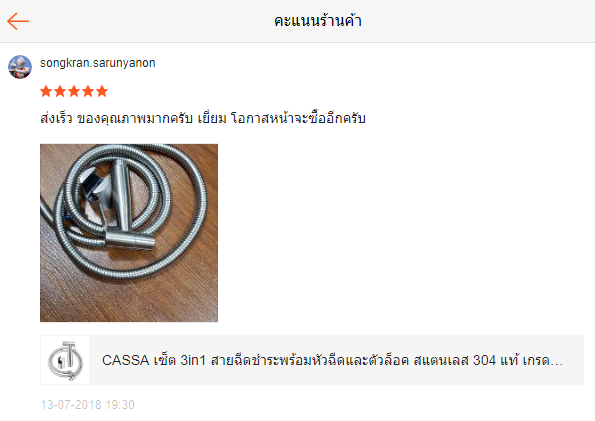This screenshot has height=421, width=595.
Task: Enlarge the review photo of the hose
Action: click(x=129, y=233)
